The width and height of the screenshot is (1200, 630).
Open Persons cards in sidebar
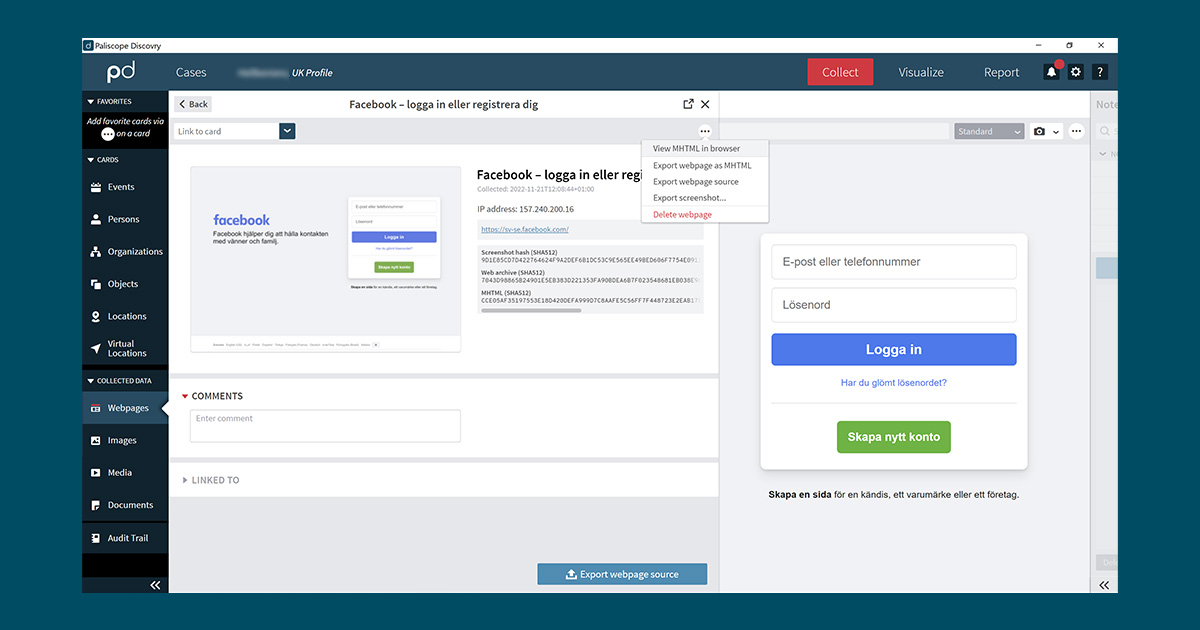pyautogui.click(x=124, y=219)
